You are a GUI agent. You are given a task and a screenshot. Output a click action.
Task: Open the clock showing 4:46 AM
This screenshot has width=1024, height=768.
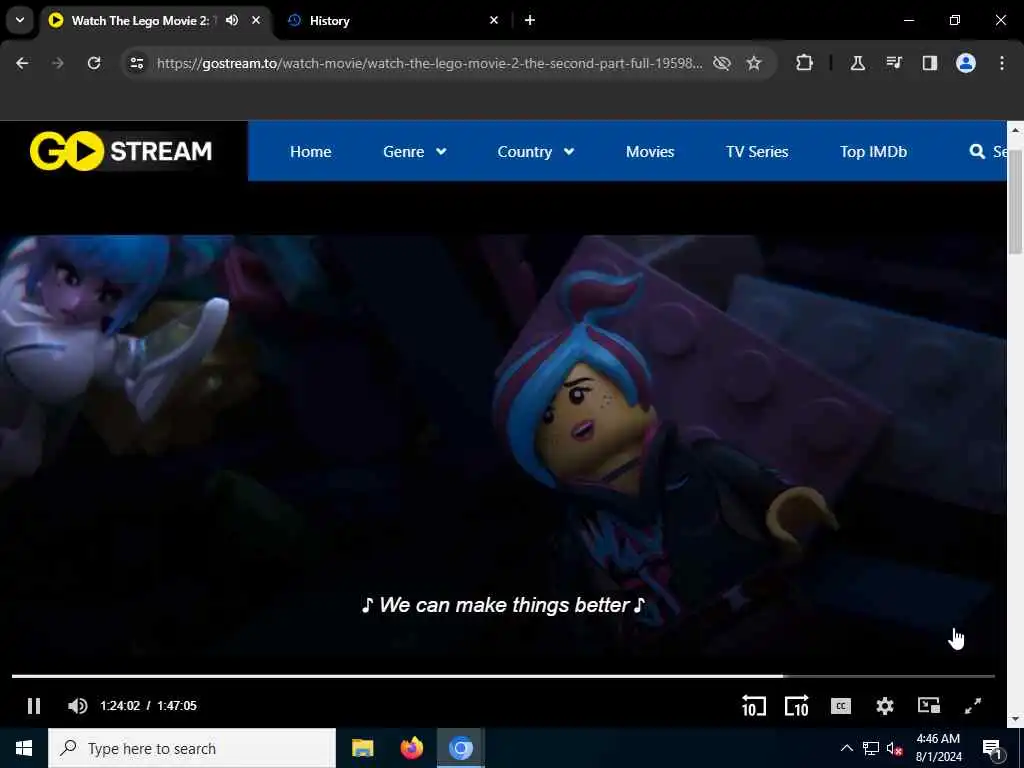point(938,748)
